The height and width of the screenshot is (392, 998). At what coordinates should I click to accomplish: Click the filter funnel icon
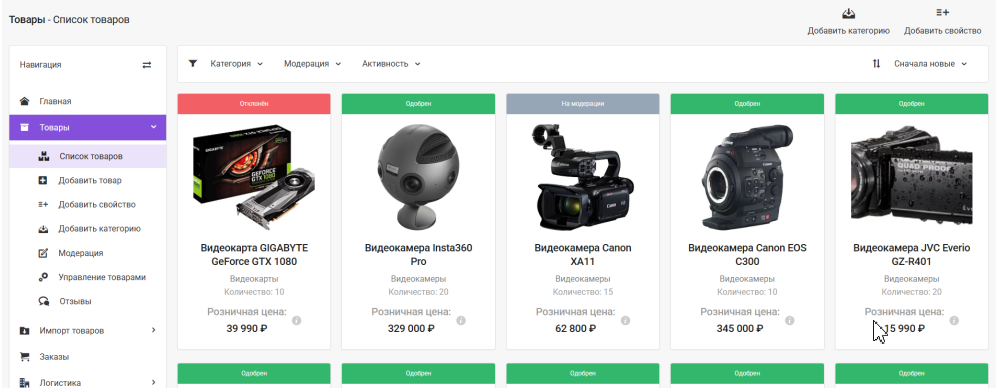click(x=193, y=64)
